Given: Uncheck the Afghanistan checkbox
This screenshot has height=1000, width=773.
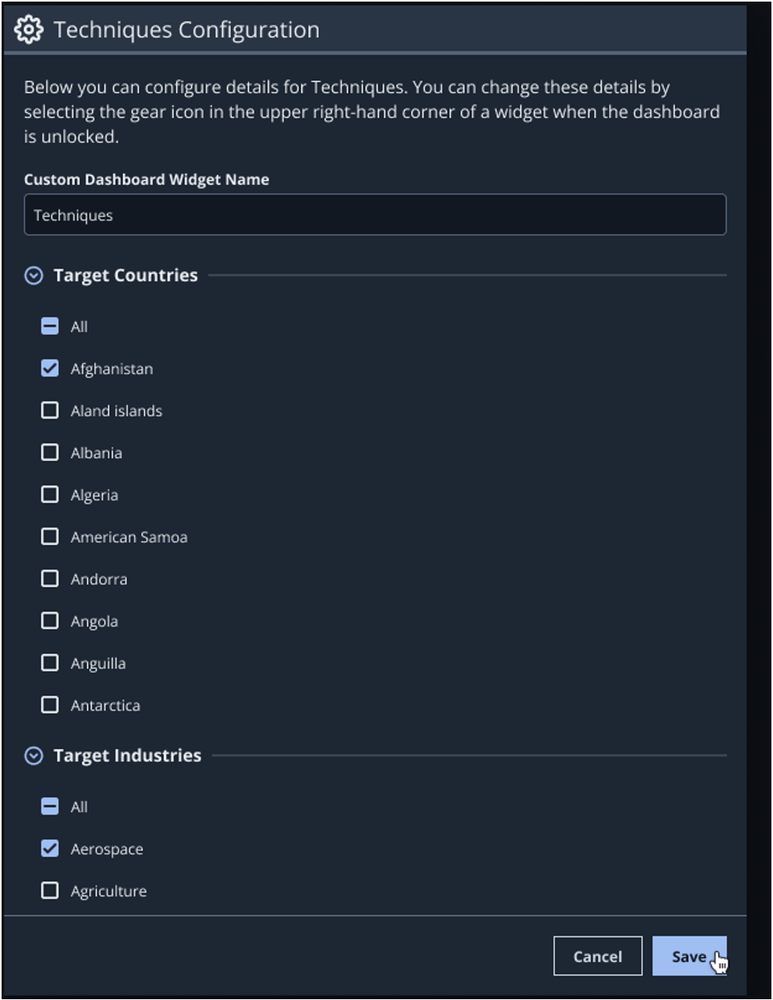Looking at the screenshot, I should coord(50,368).
